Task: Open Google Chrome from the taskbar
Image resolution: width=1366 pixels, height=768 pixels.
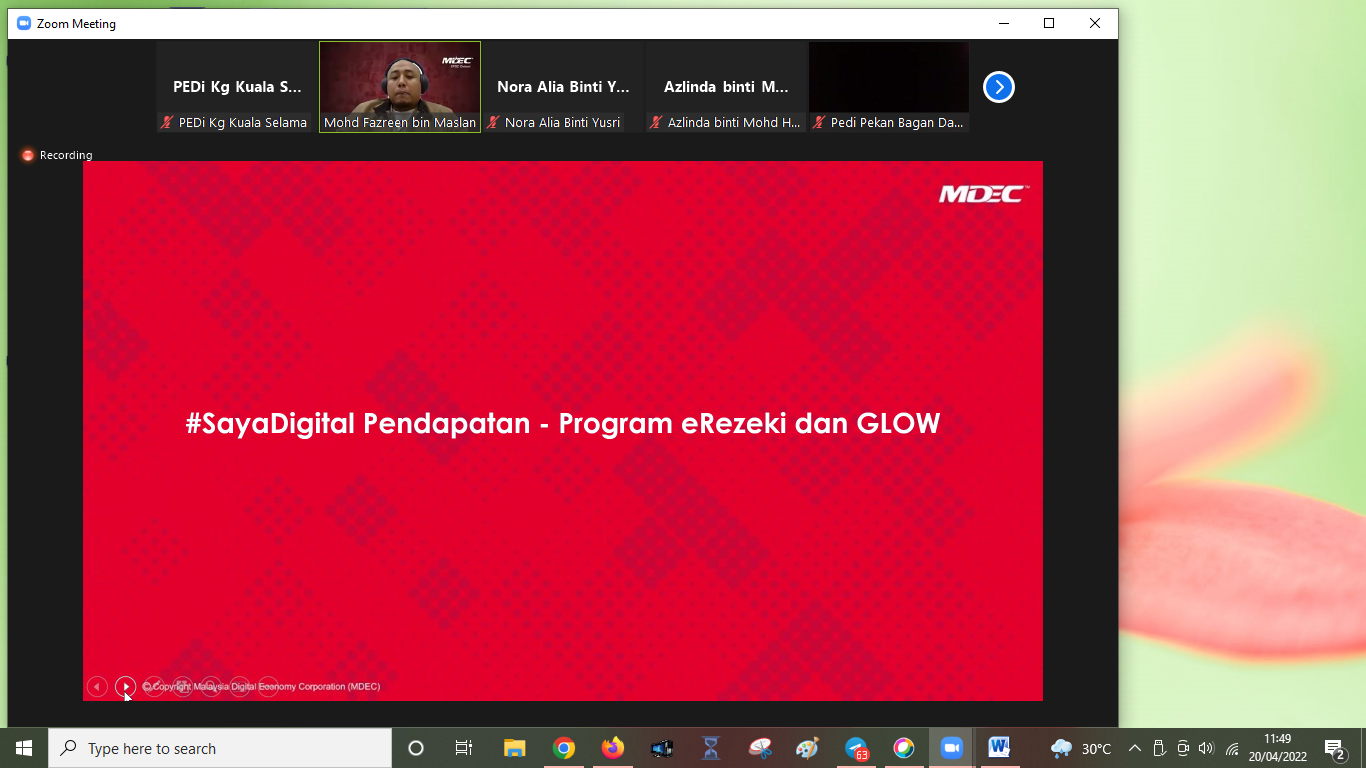Action: pyautogui.click(x=564, y=748)
